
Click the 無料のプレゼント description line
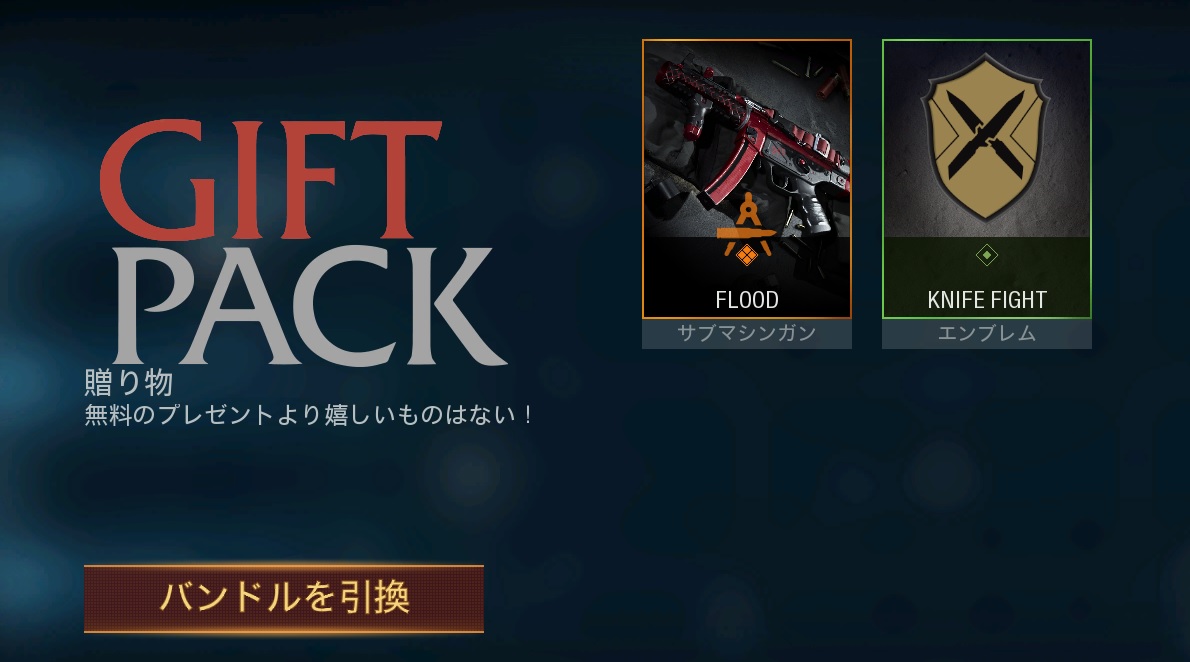pyautogui.click(x=308, y=415)
